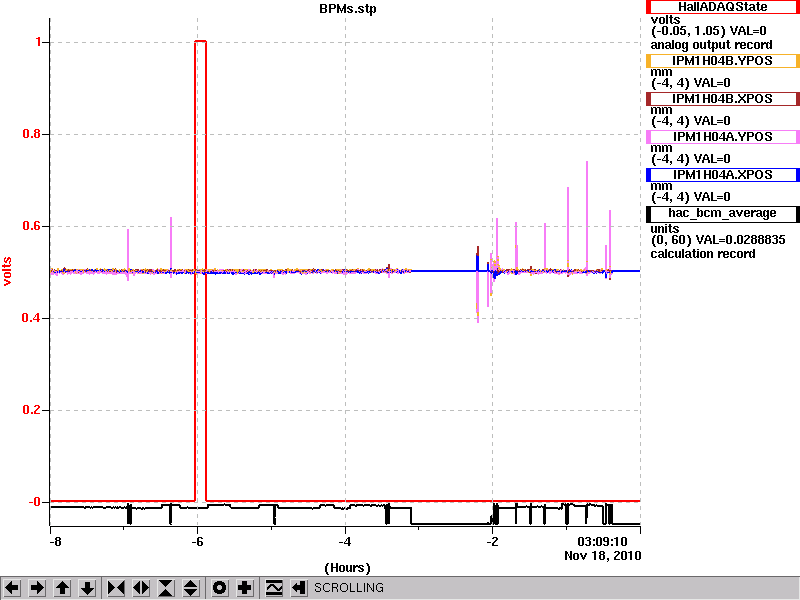Image resolution: width=800 pixels, height=600 pixels.
Task: Pan the plot up with arrow button
Action: tap(63, 588)
